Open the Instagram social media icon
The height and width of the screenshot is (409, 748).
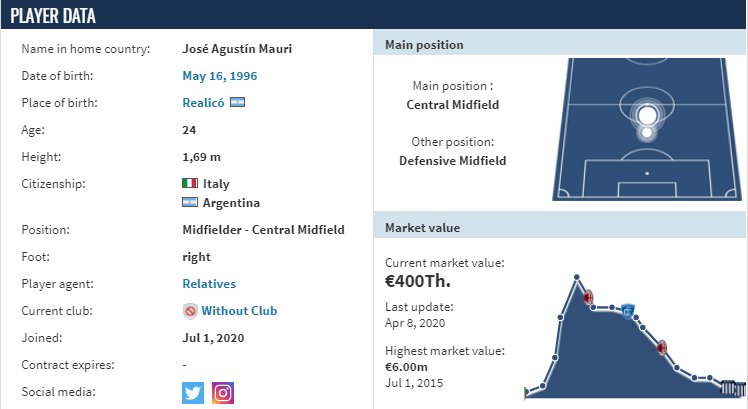point(223,393)
